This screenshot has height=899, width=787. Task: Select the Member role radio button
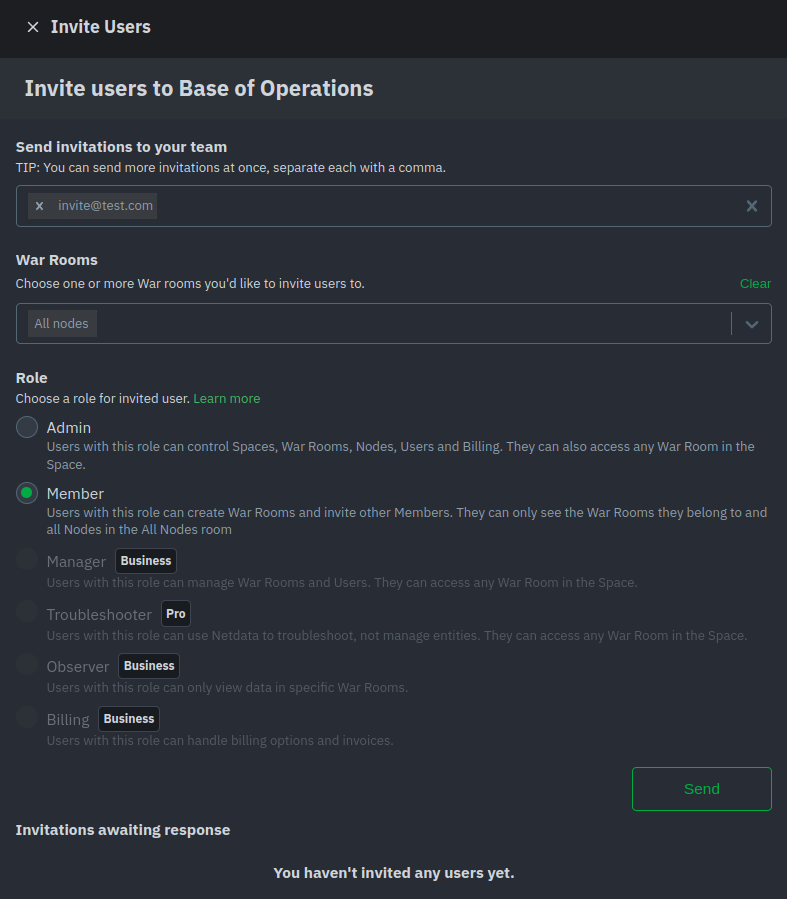click(27, 493)
